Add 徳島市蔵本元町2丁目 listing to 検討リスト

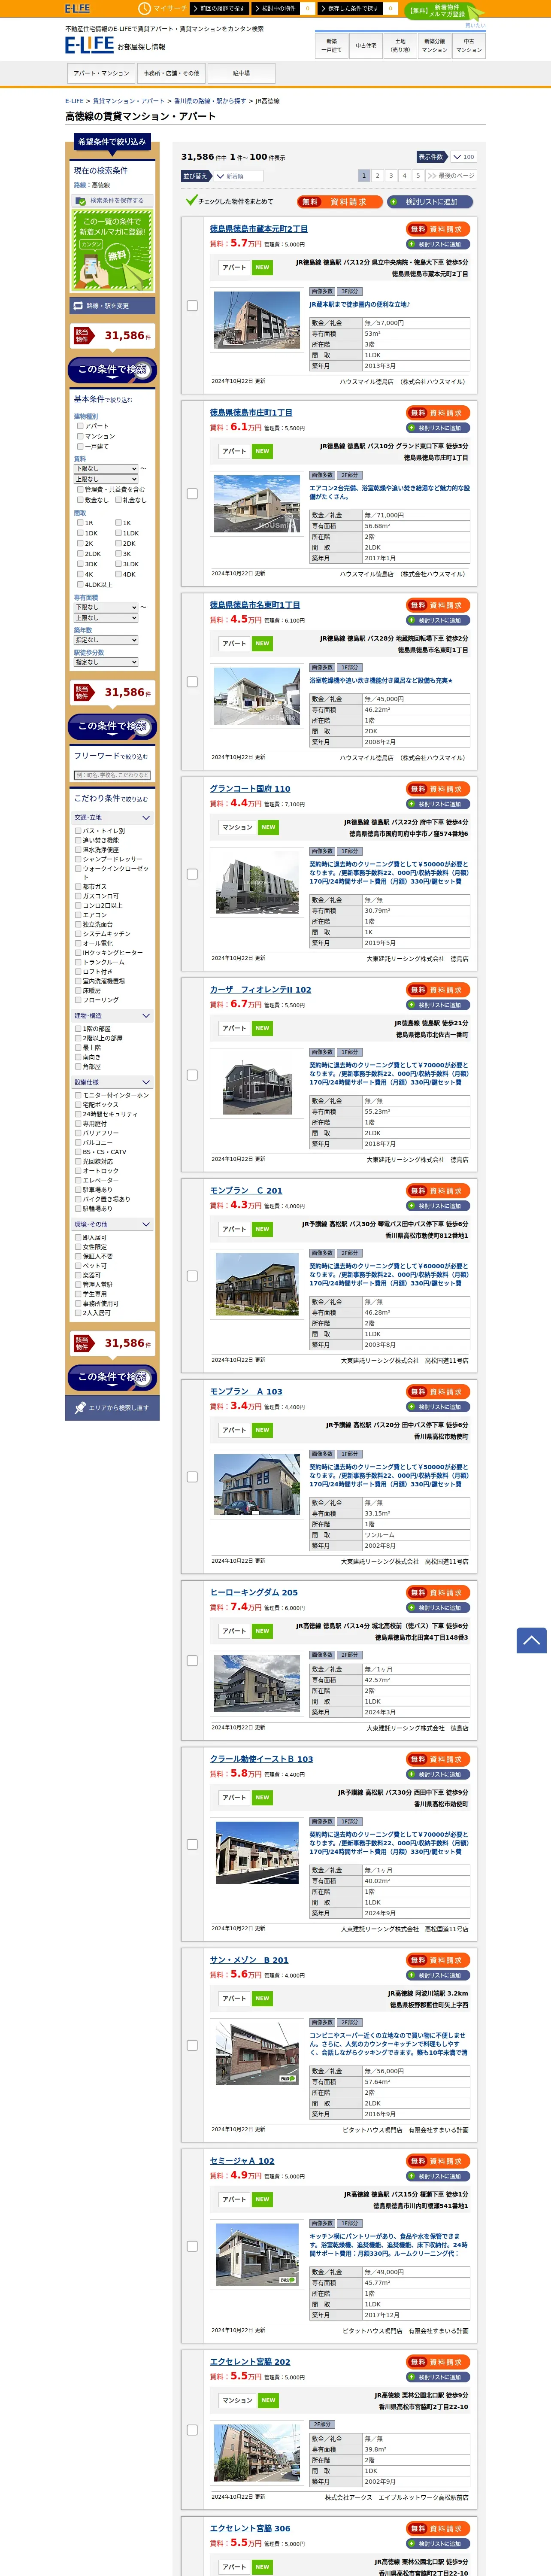click(x=438, y=244)
